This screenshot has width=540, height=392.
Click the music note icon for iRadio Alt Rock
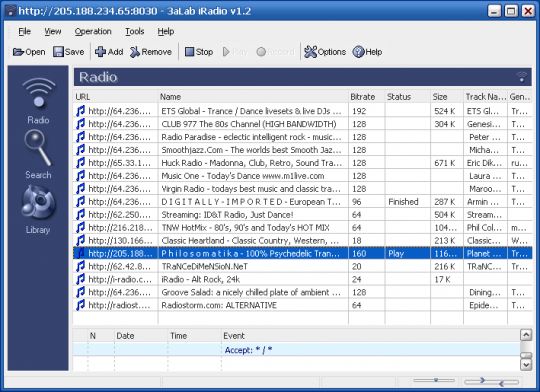81,279
